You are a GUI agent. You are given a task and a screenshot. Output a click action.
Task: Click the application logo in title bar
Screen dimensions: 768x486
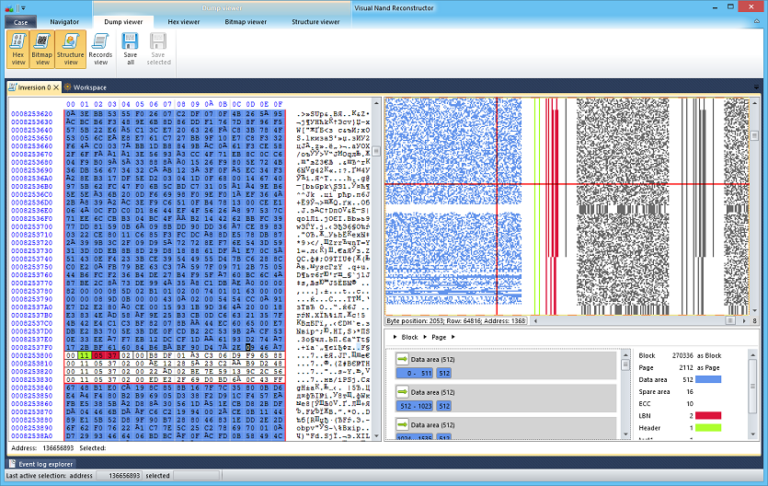9,8
